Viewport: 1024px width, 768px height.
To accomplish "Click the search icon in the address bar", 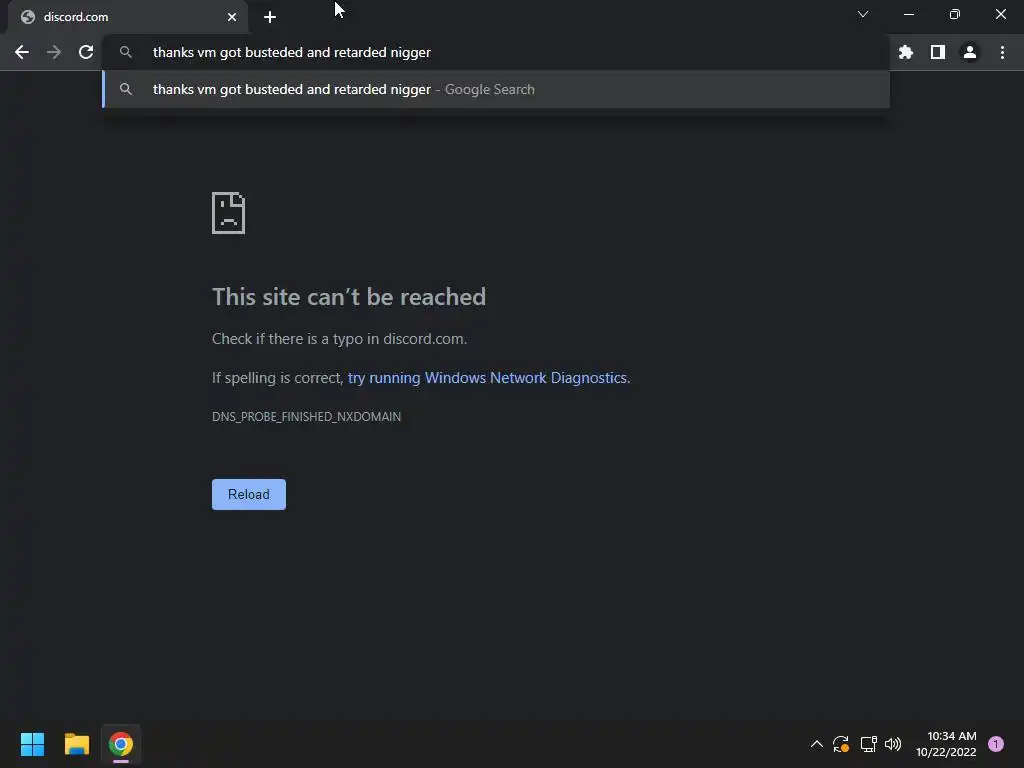I will (126, 52).
